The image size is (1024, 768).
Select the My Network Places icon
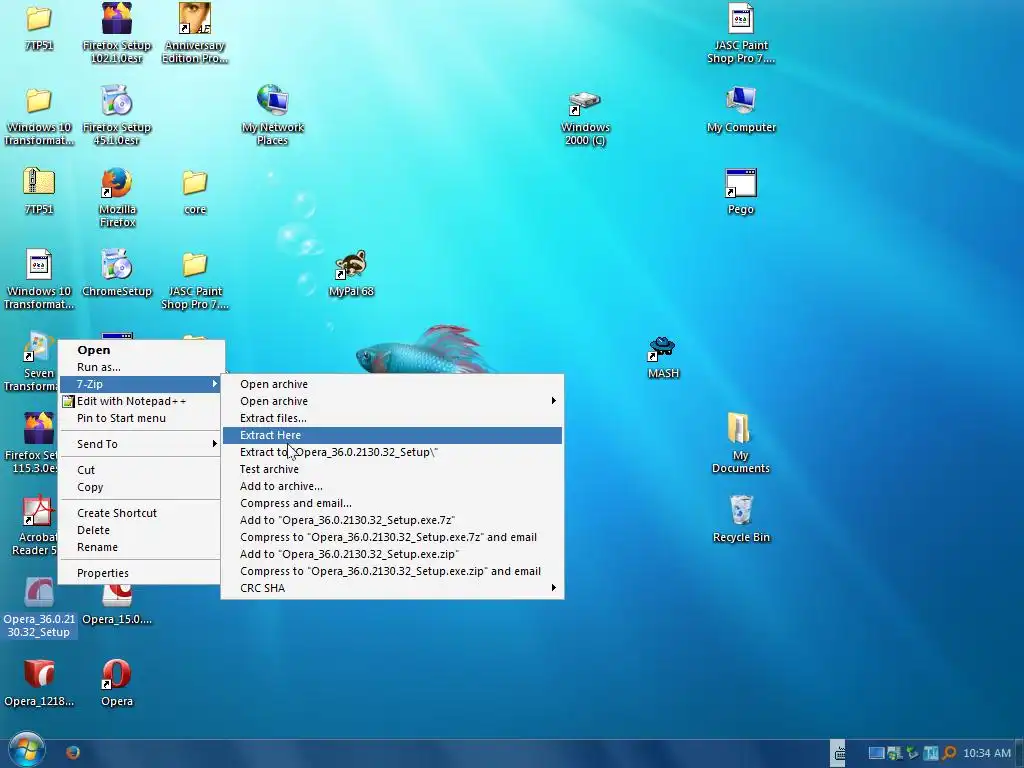point(272,101)
